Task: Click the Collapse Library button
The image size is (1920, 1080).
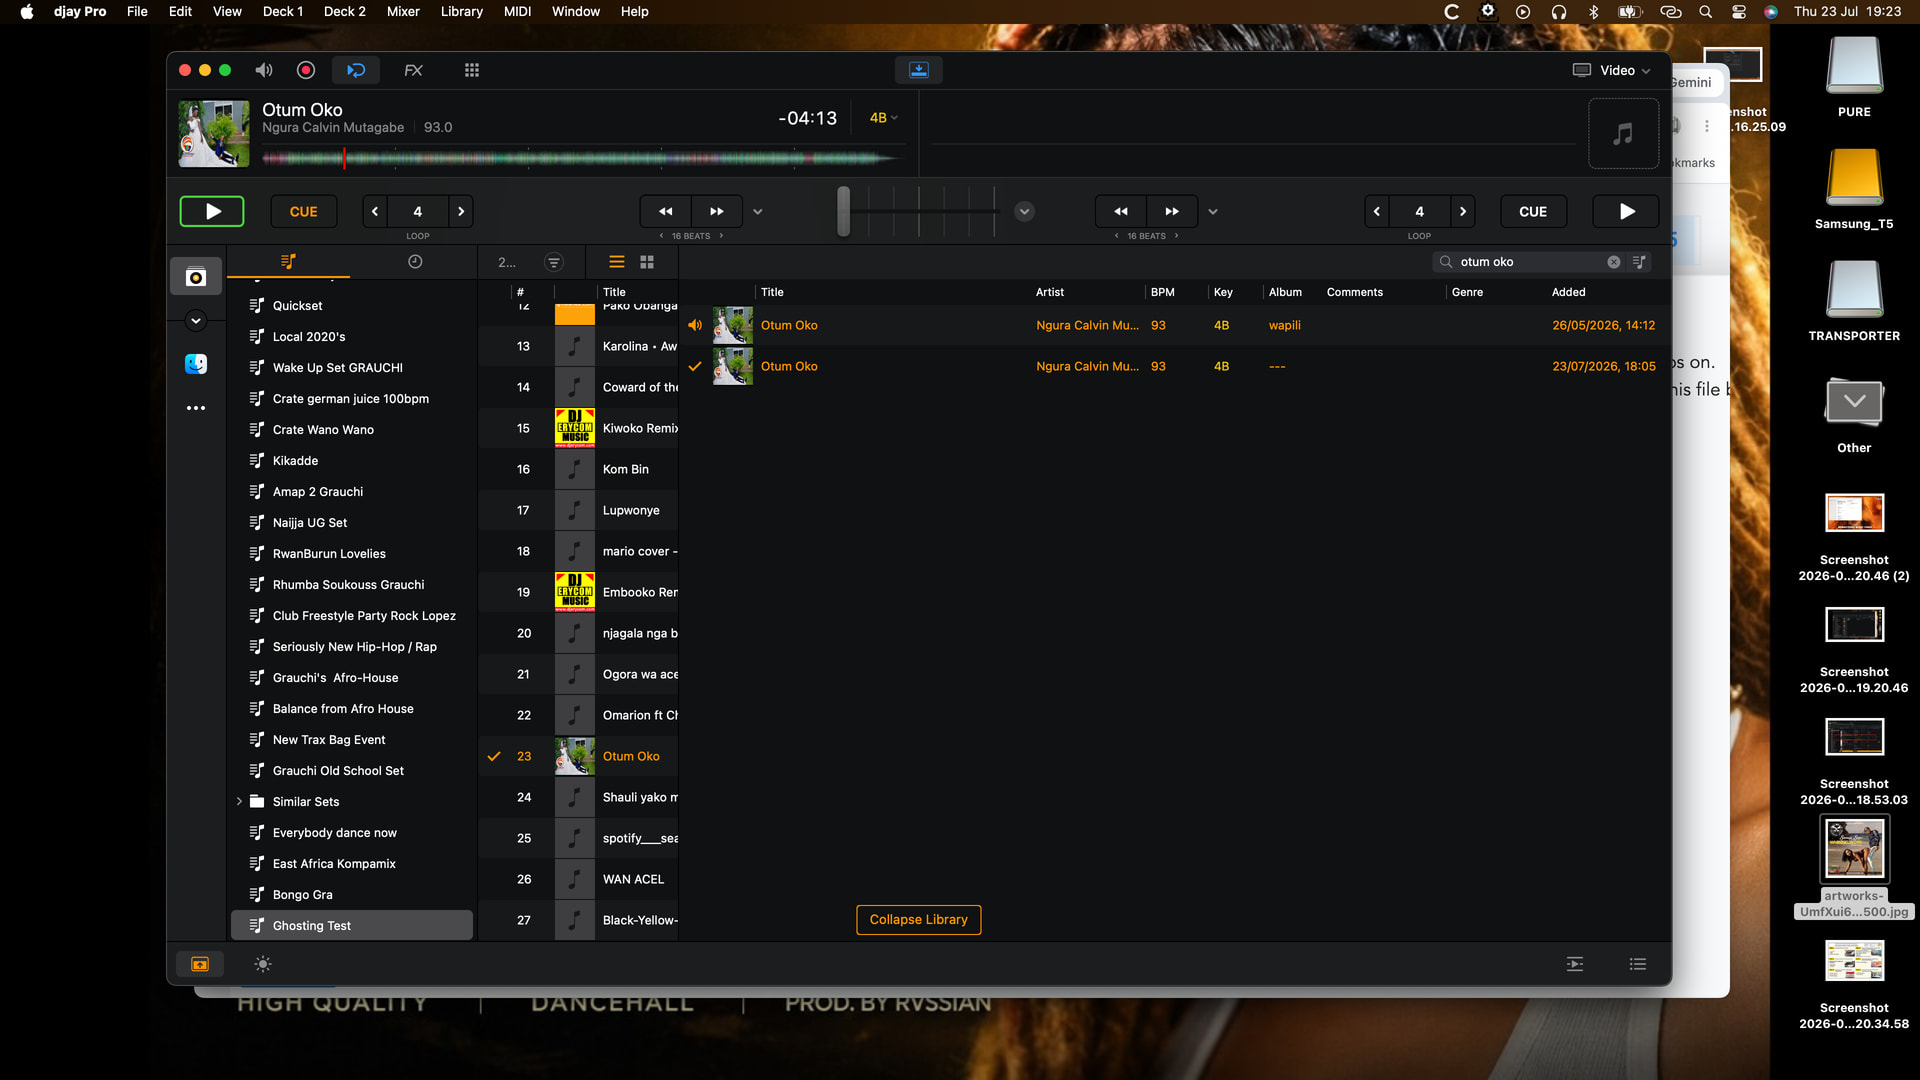Action: coord(919,920)
